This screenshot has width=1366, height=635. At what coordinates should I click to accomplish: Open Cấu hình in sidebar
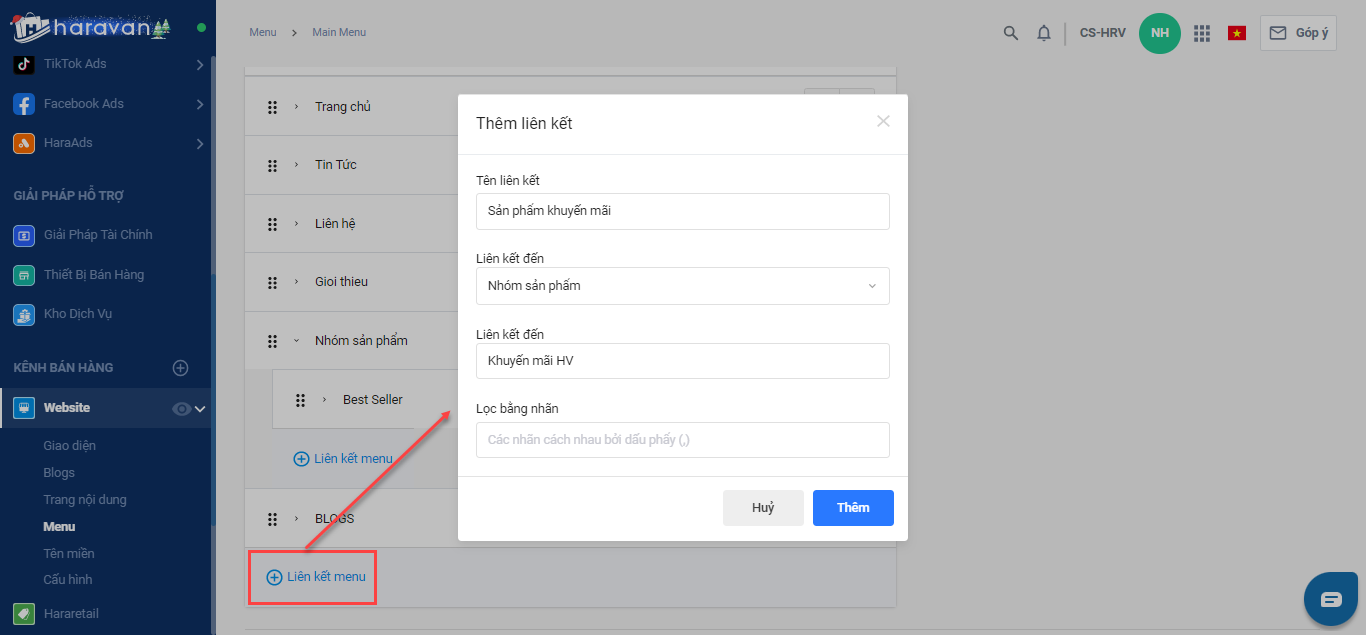pyautogui.click(x=68, y=580)
